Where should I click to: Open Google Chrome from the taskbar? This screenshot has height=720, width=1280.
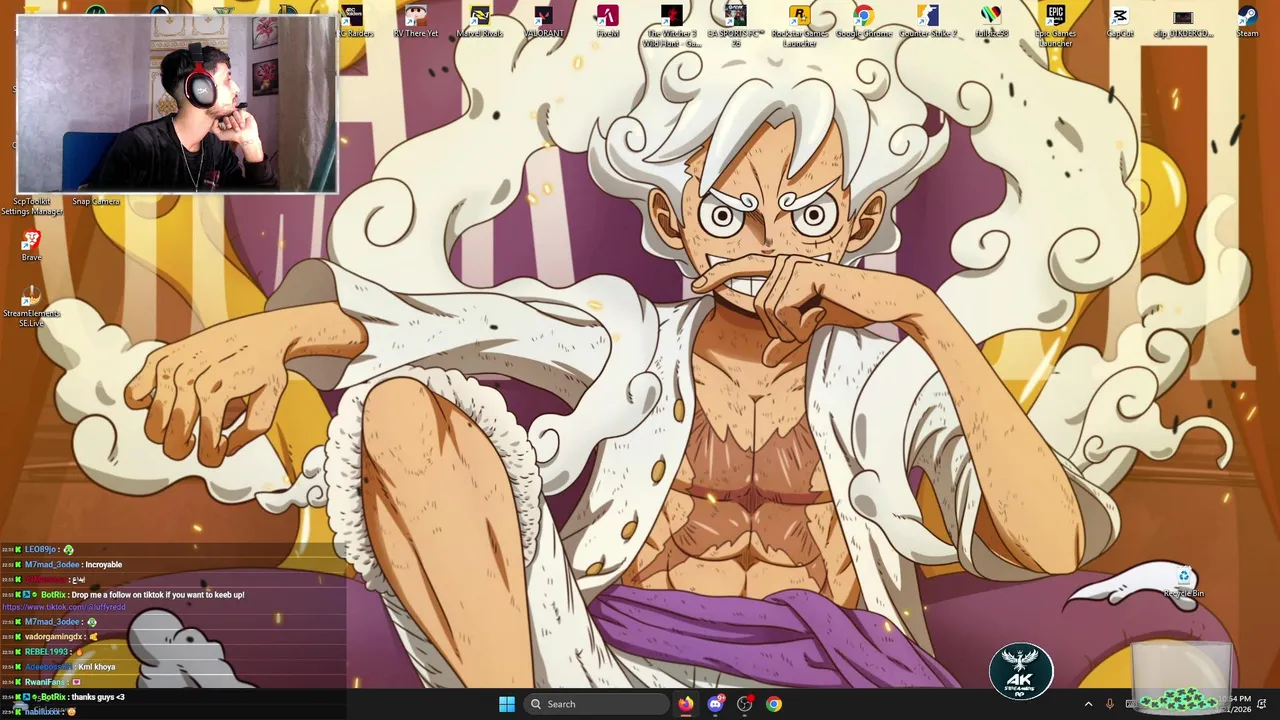[x=774, y=704]
